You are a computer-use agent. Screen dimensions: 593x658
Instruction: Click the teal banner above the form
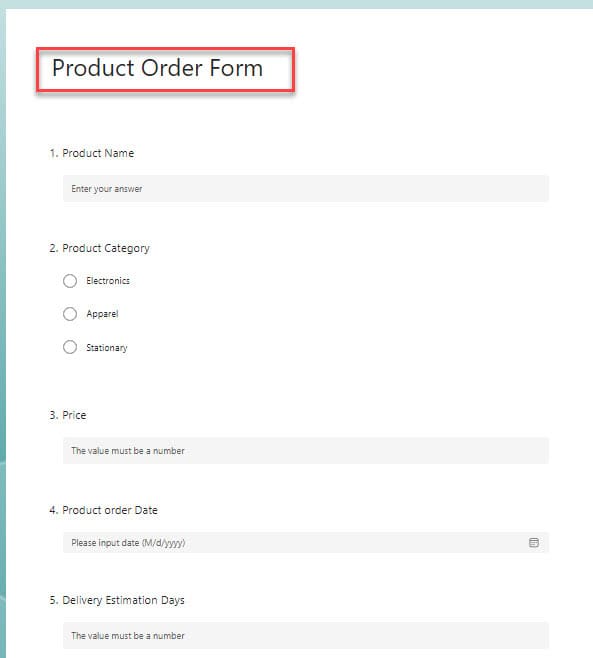(x=296, y=4)
